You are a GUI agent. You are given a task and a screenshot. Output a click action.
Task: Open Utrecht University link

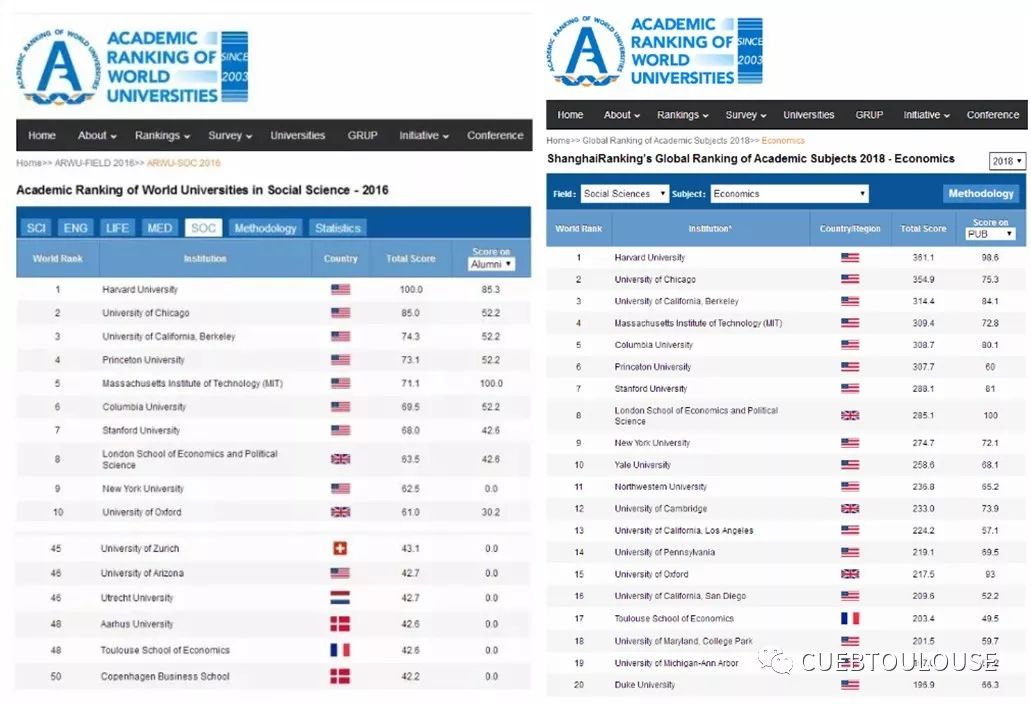tap(137, 598)
